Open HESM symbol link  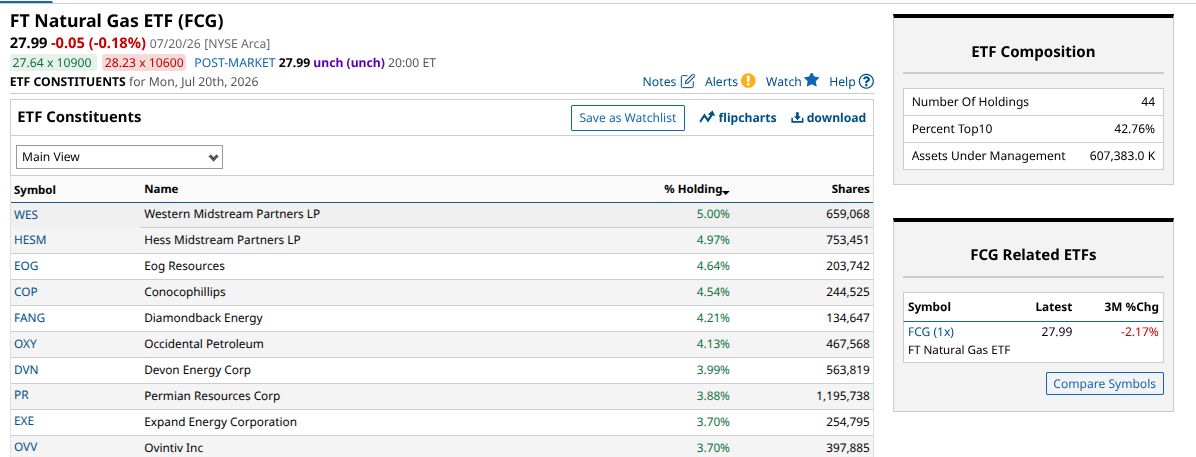30,240
